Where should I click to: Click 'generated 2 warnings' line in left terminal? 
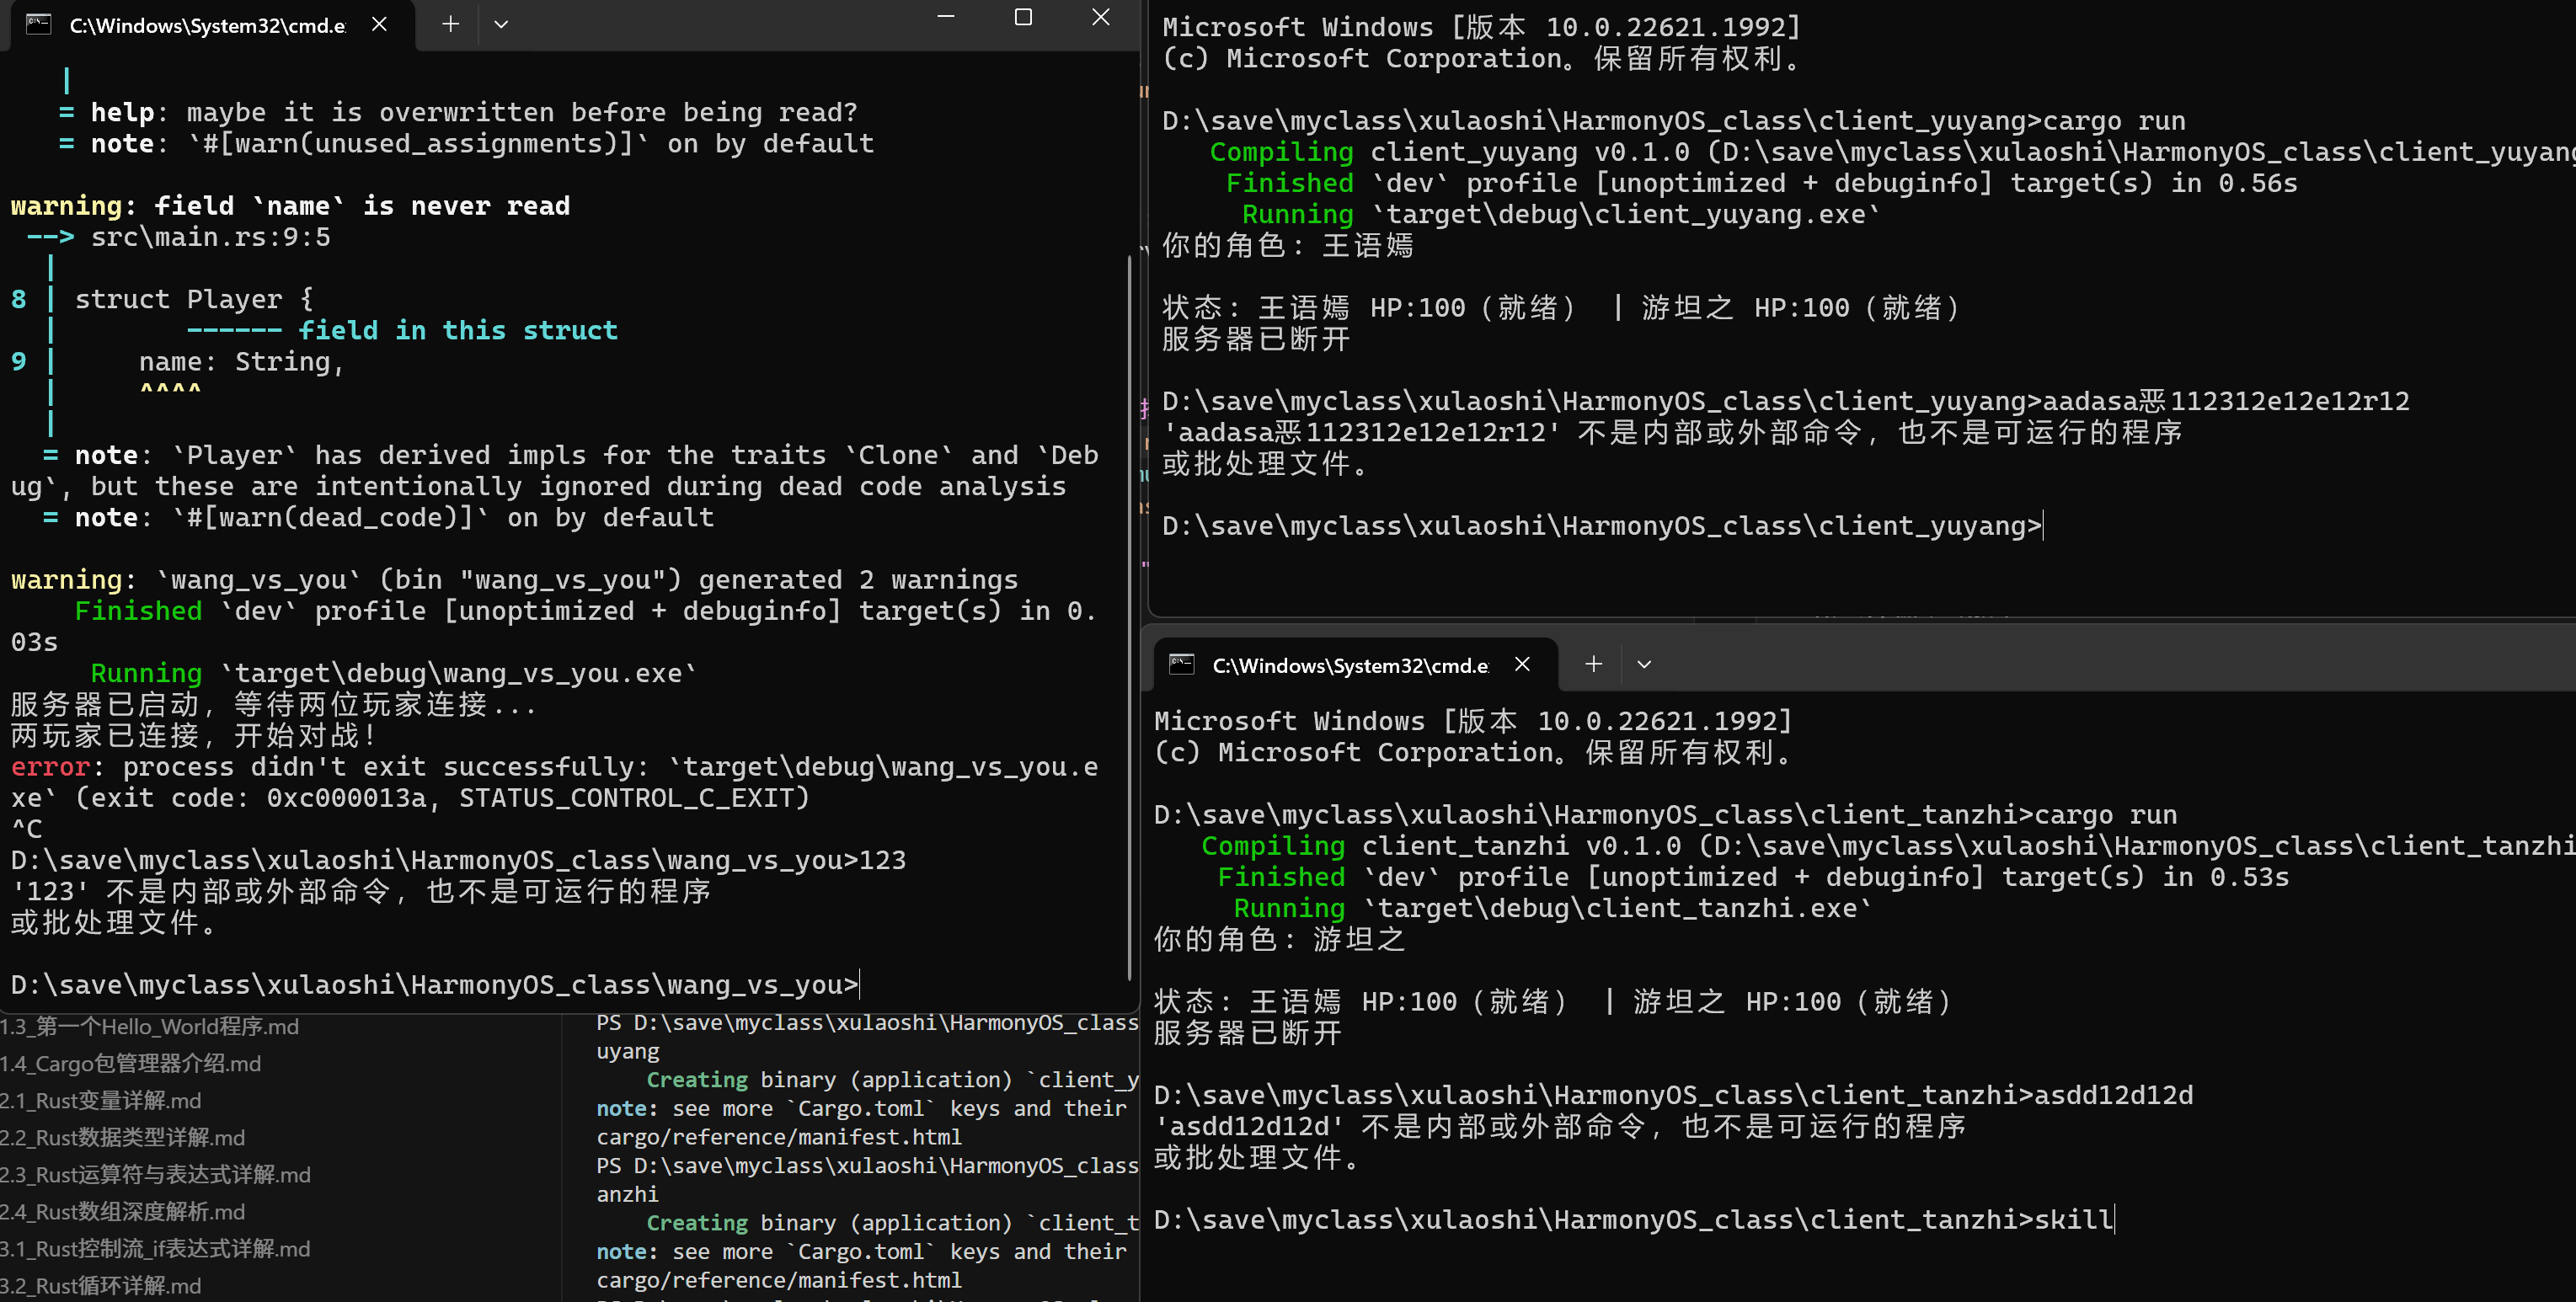514,580
